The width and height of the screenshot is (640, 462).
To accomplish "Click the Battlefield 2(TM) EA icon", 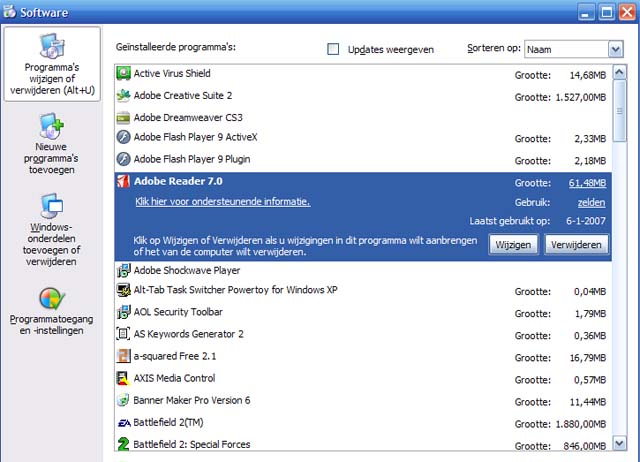I will pyautogui.click(x=124, y=423).
